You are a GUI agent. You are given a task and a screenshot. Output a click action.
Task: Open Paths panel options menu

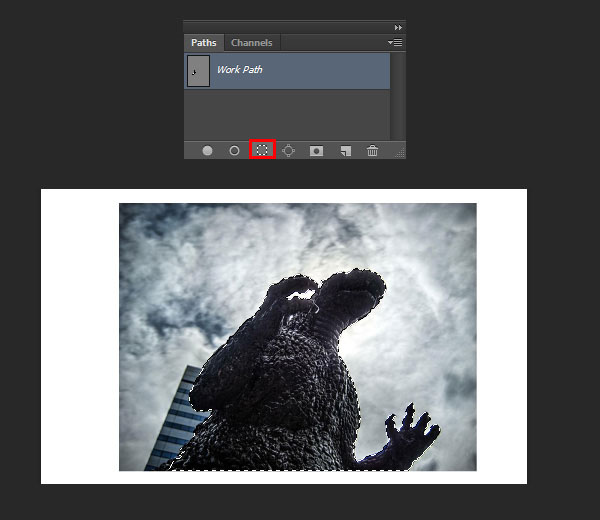tap(395, 42)
